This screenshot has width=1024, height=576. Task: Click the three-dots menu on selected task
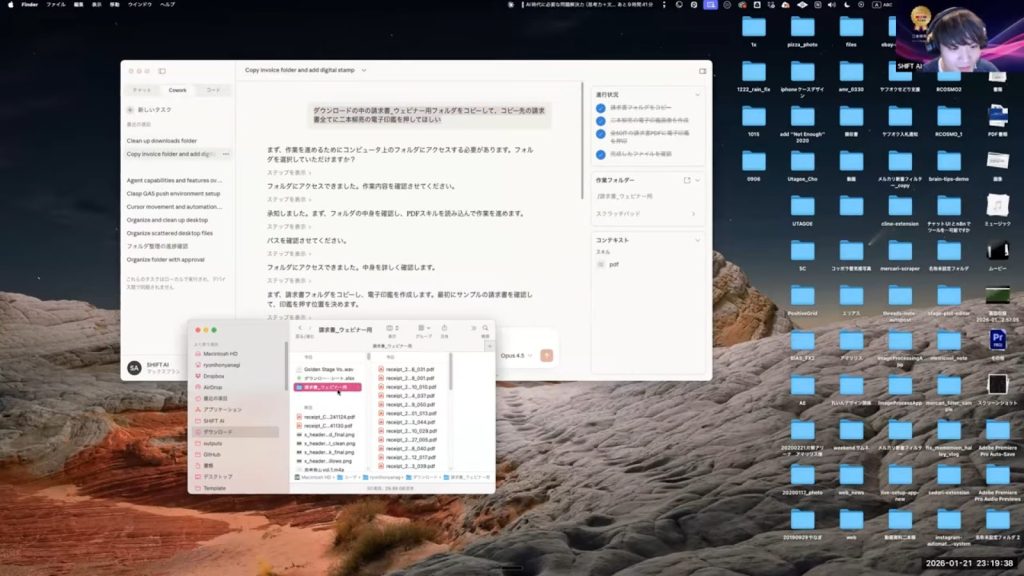tap(226, 154)
